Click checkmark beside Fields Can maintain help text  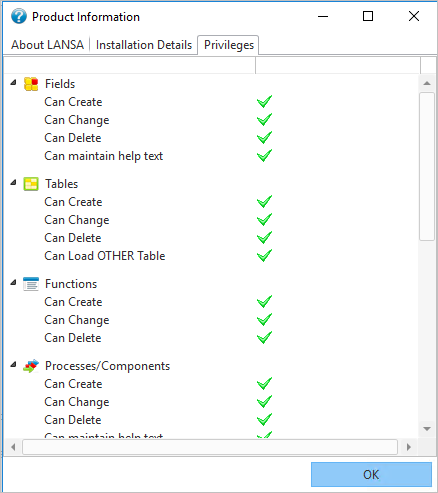pos(264,156)
